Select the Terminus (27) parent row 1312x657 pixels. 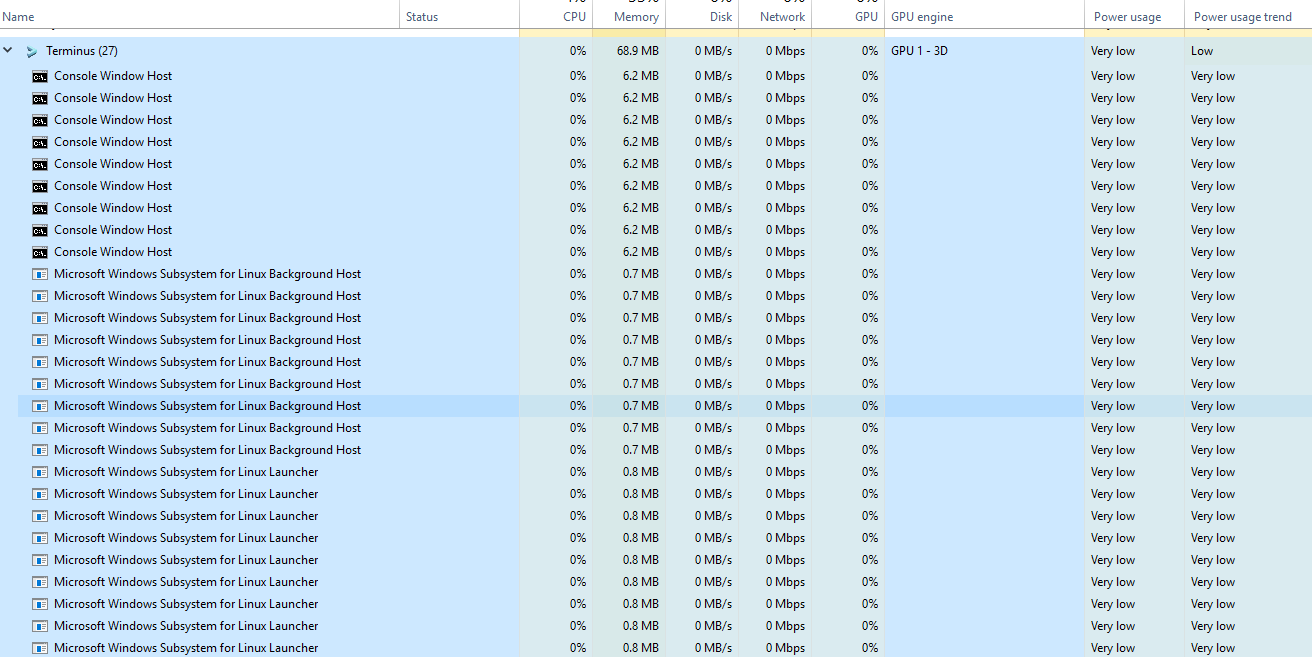click(200, 50)
